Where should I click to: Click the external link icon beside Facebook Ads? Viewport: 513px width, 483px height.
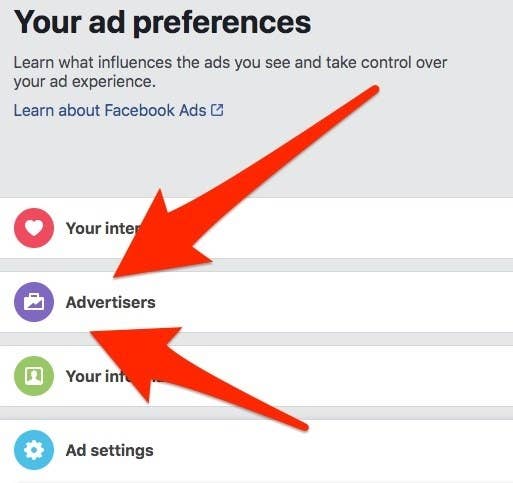(217, 110)
